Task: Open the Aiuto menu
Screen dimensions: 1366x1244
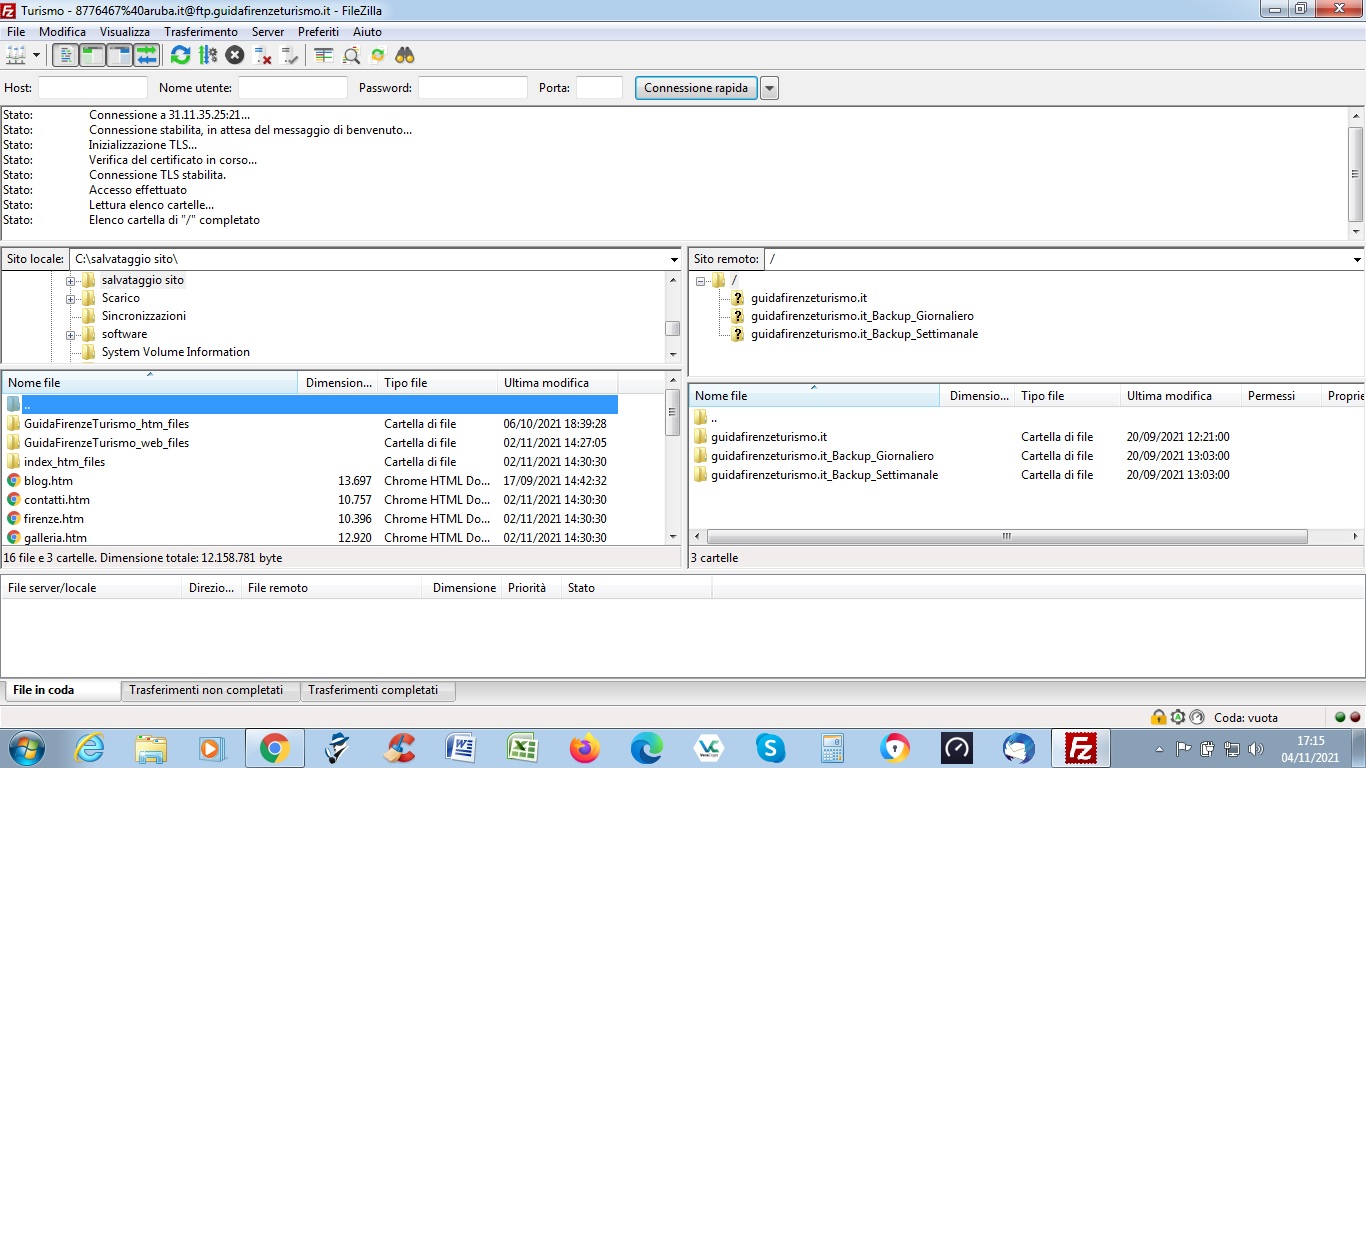Action: pyautogui.click(x=367, y=32)
